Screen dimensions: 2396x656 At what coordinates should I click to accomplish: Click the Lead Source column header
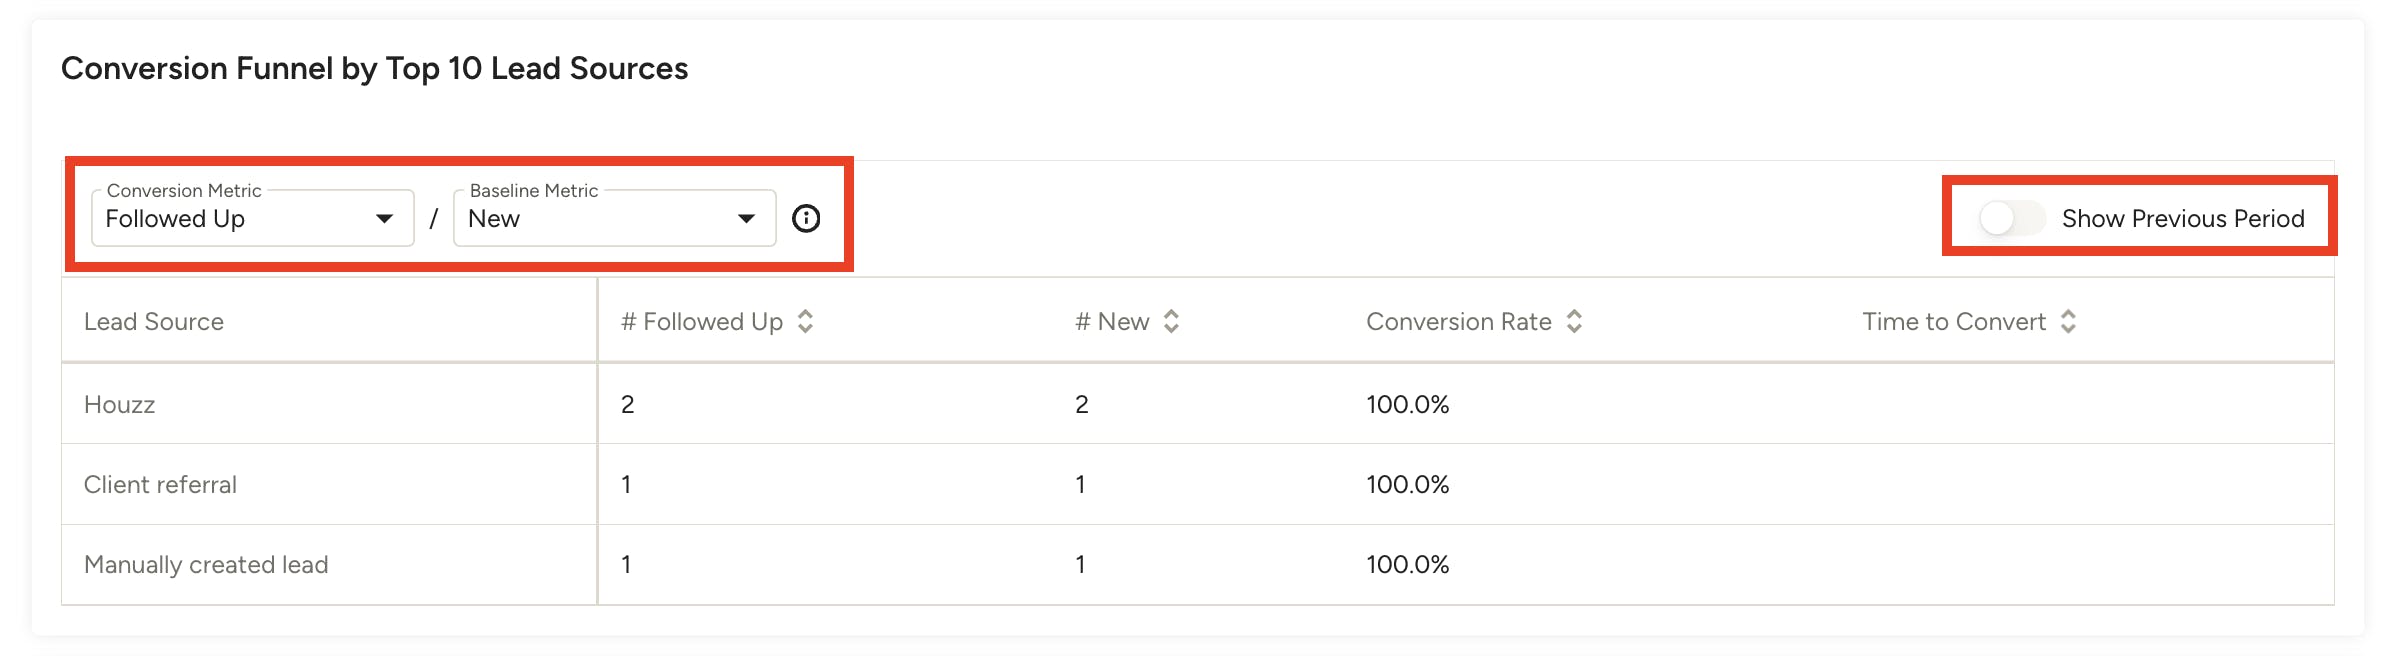click(x=154, y=321)
